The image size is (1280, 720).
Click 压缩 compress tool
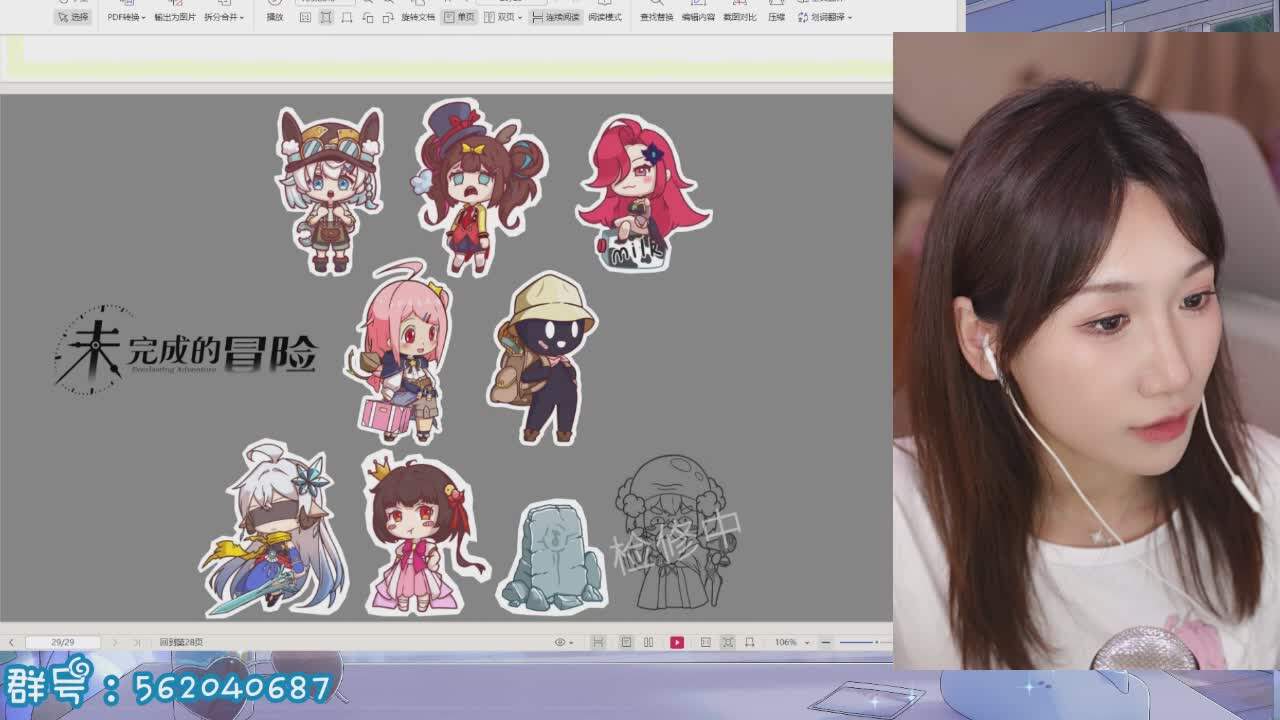click(x=776, y=17)
